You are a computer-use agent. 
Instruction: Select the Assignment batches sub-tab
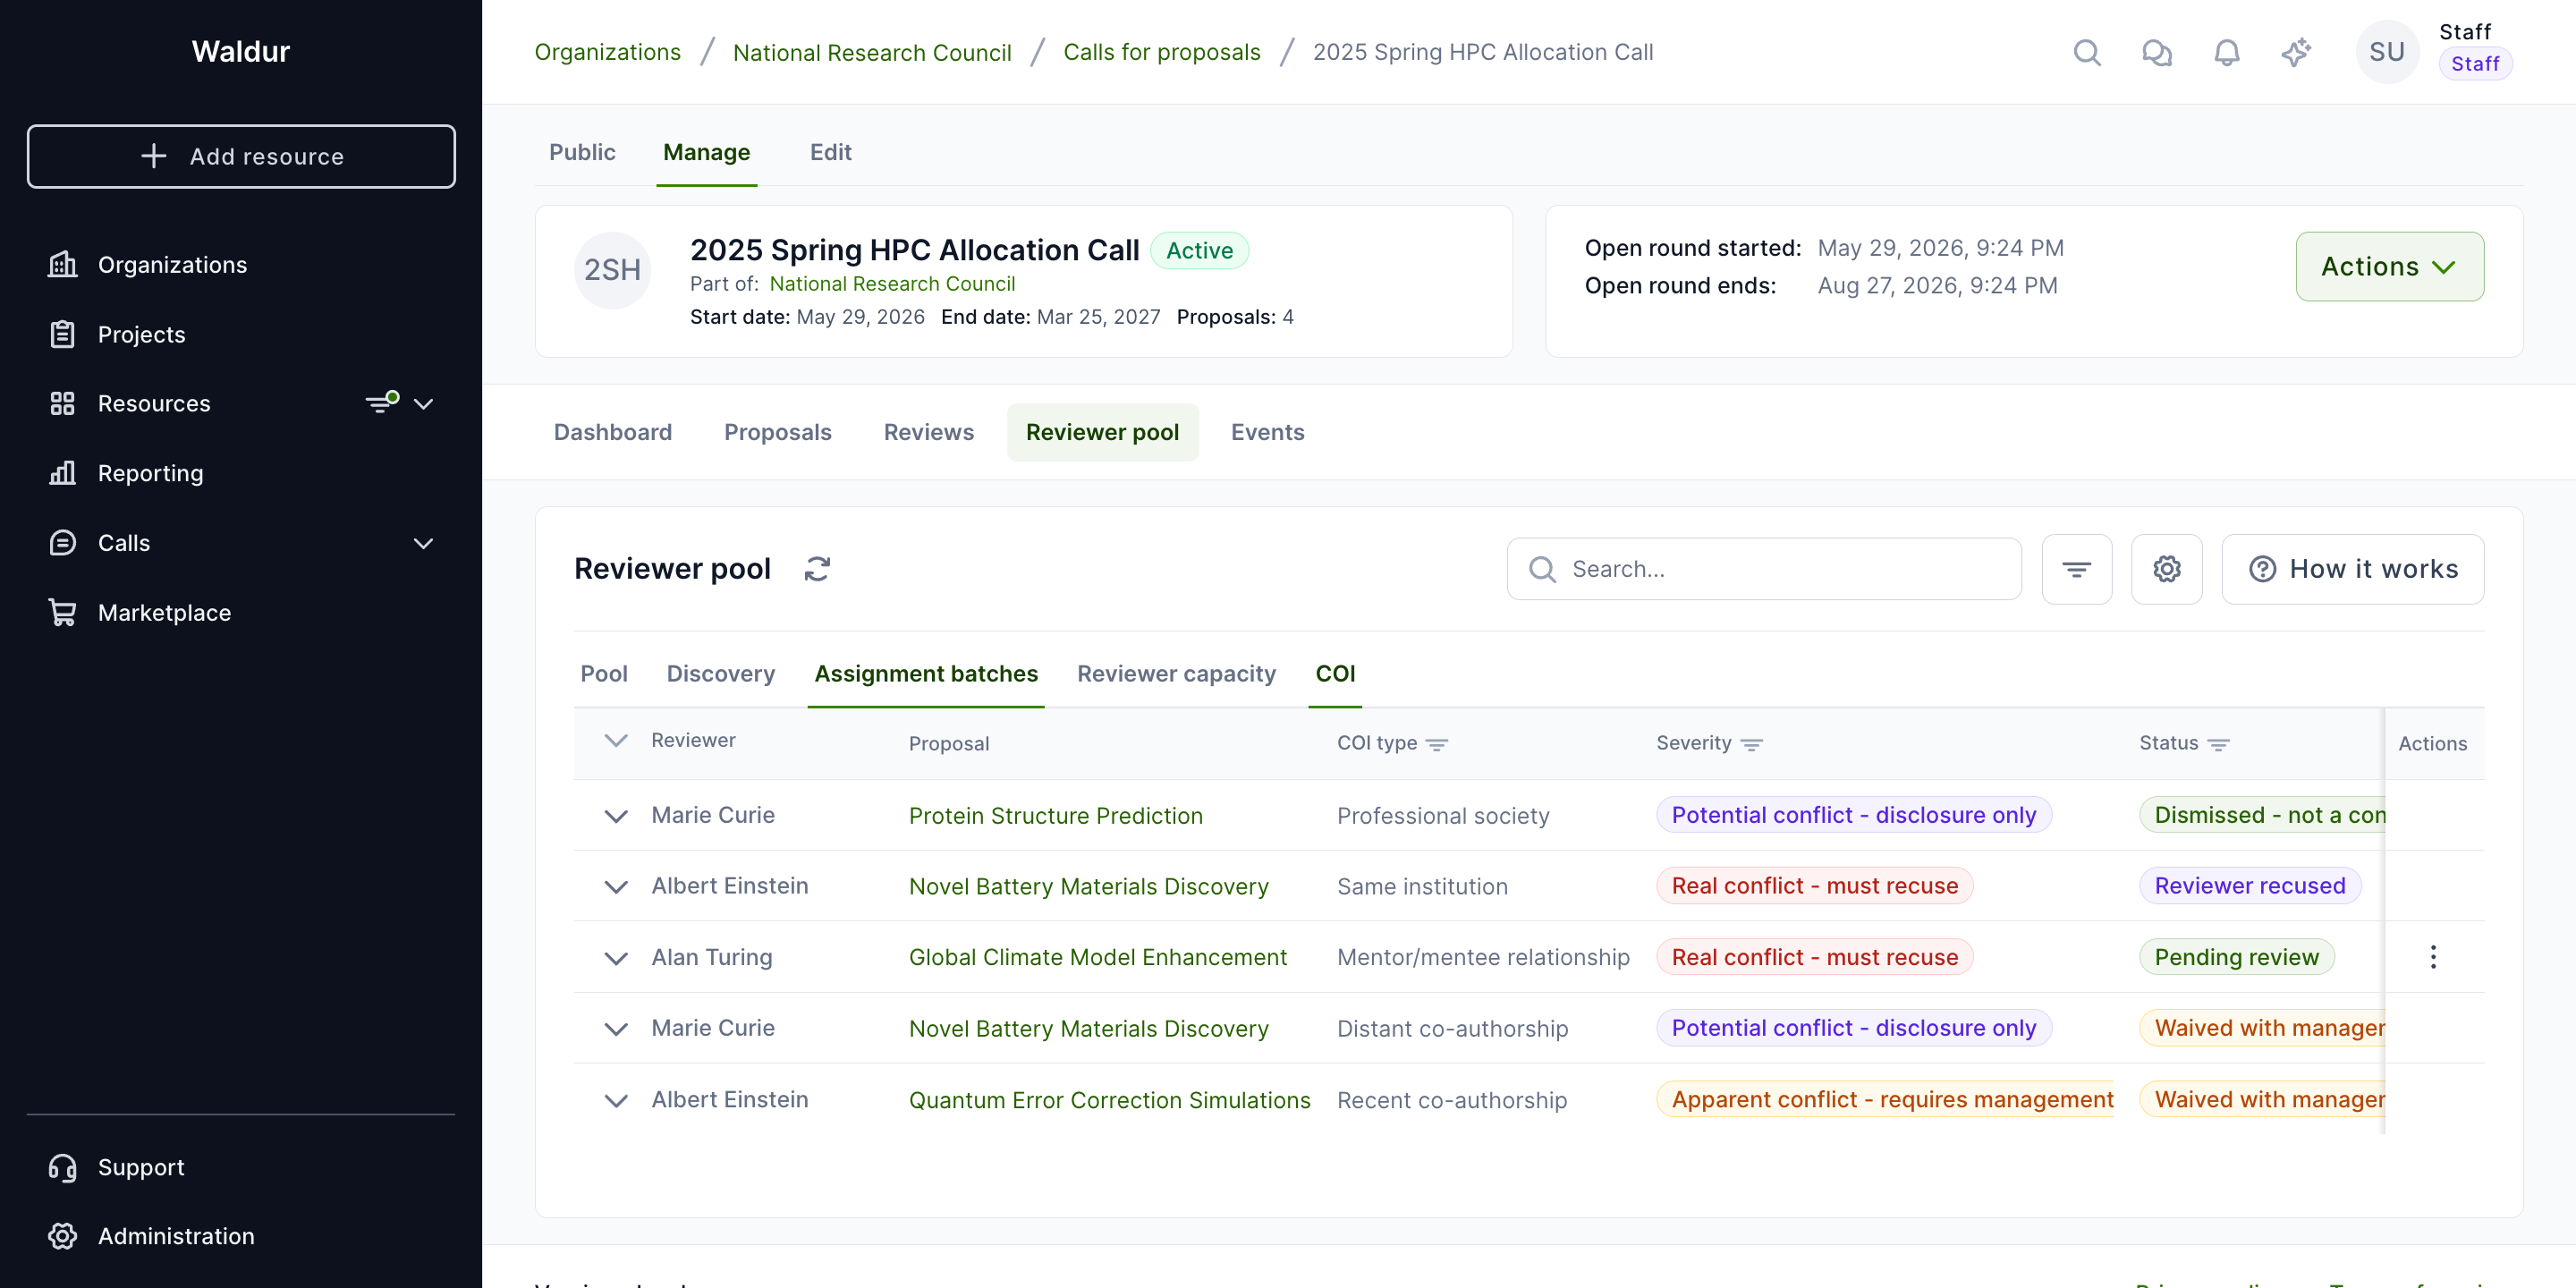point(925,674)
